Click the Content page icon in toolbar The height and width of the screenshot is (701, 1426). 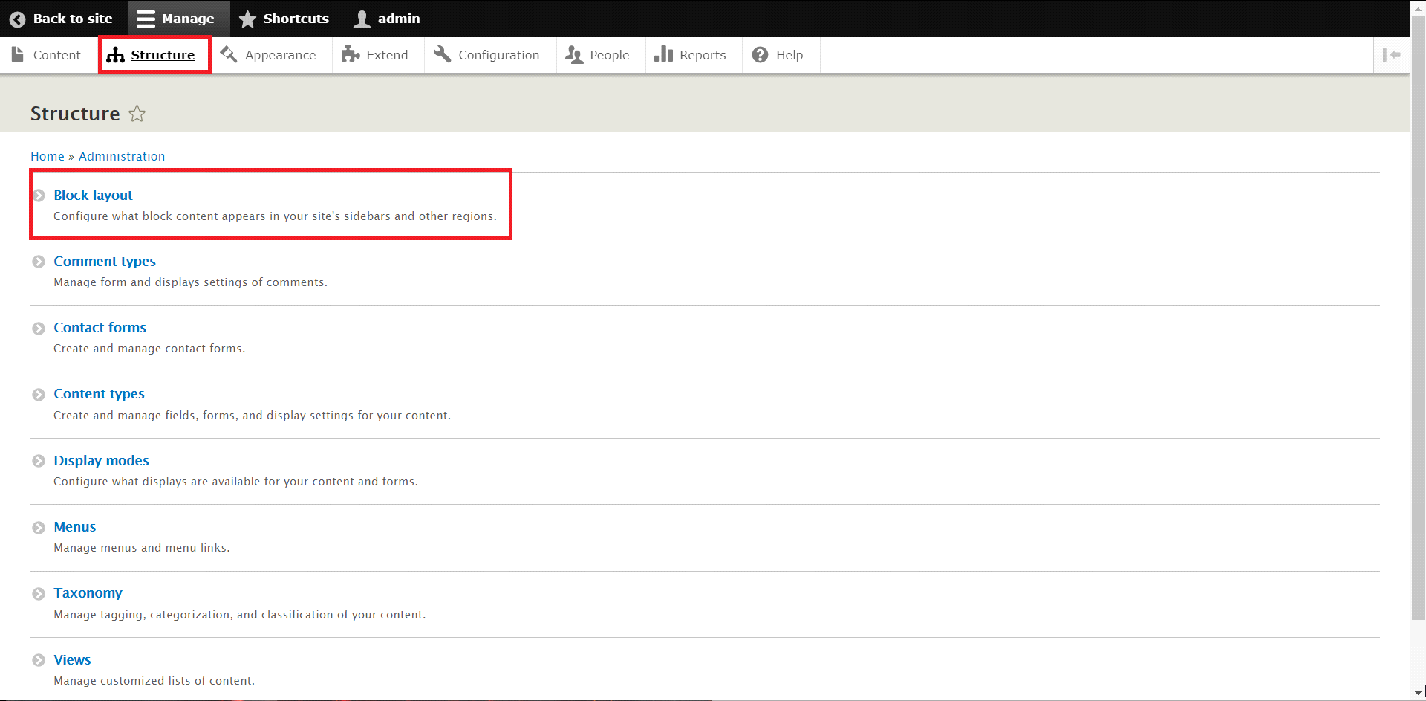tap(17, 55)
